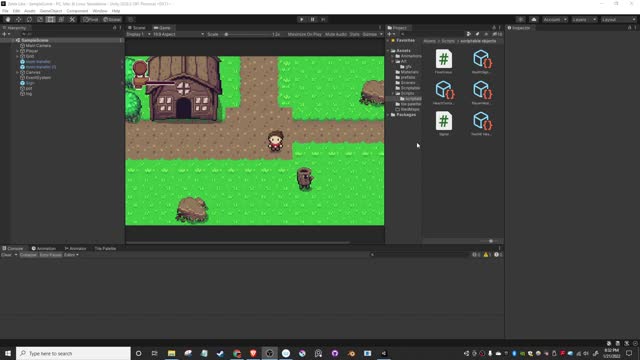Open the Window menu
The width and height of the screenshot is (640, 360).
pyautogui.click(x=100, y=11)
